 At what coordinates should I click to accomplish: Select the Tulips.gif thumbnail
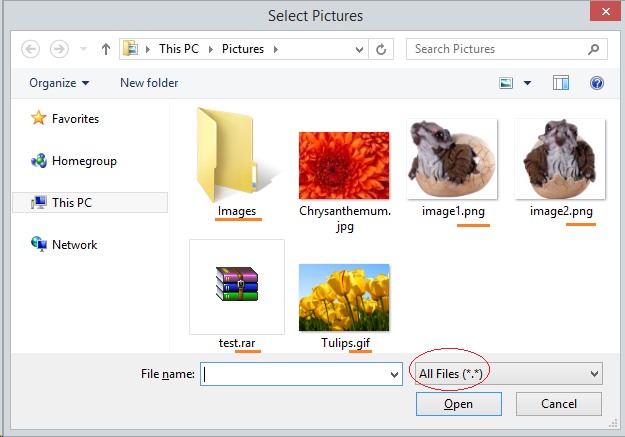tap(344, 305)
